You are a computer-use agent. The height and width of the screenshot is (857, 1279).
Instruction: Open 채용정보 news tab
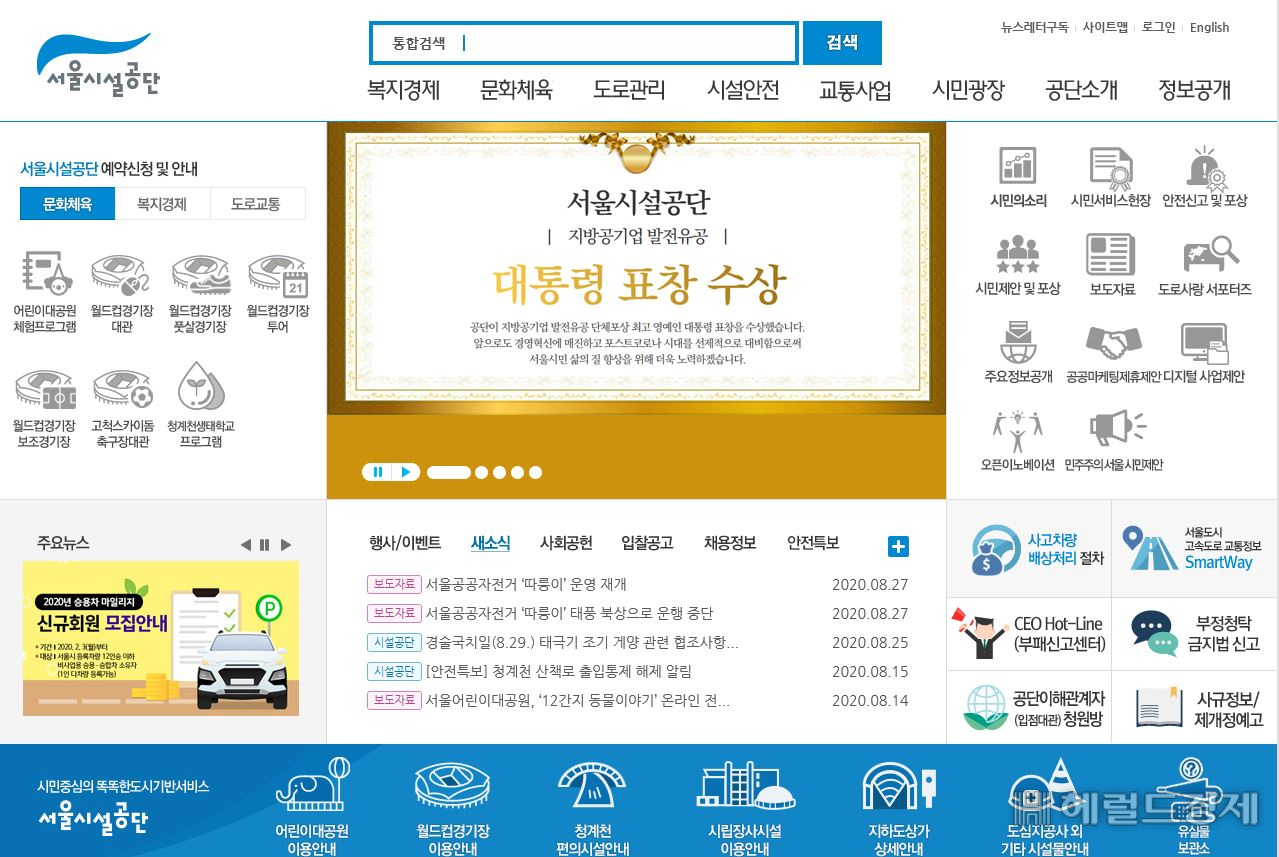[730, 543]
